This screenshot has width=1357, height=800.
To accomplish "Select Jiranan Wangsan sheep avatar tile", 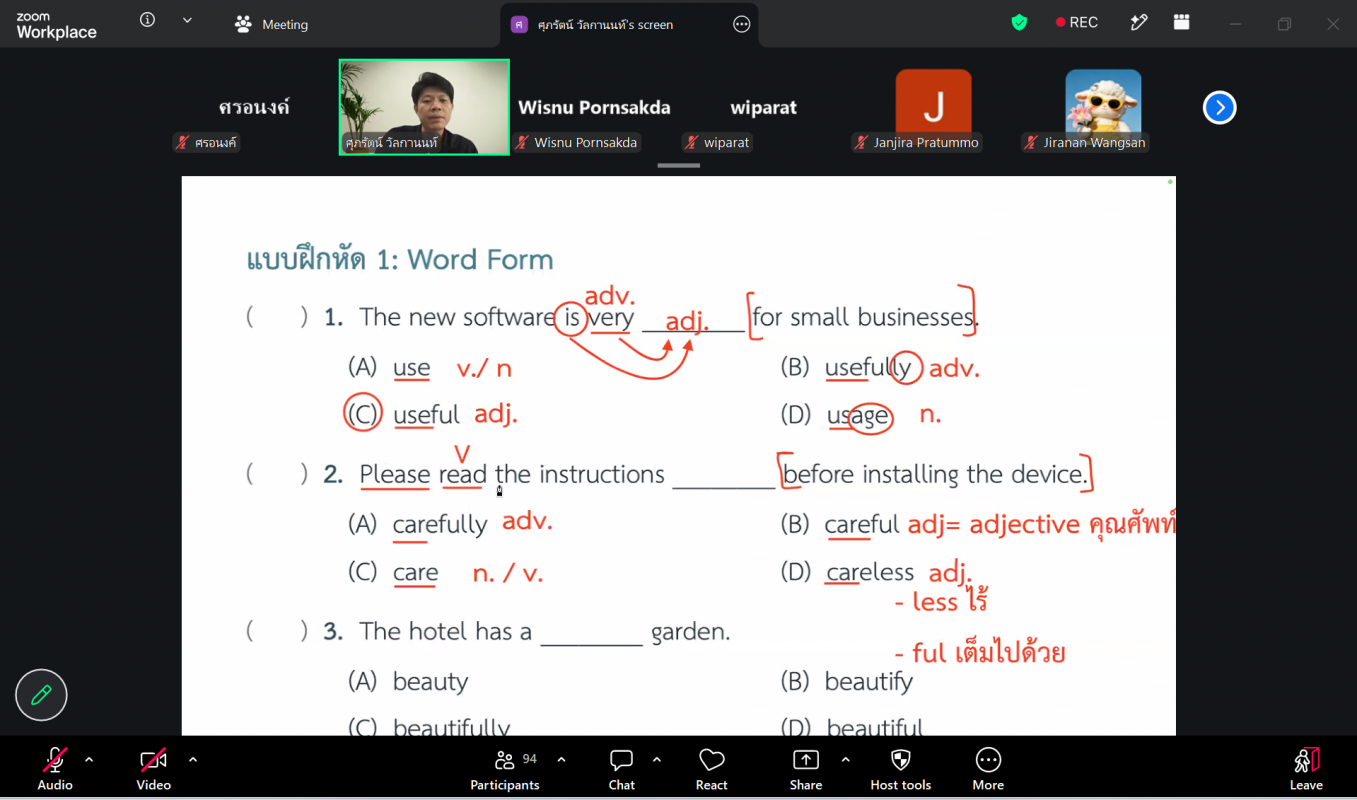I will 1103,107.
